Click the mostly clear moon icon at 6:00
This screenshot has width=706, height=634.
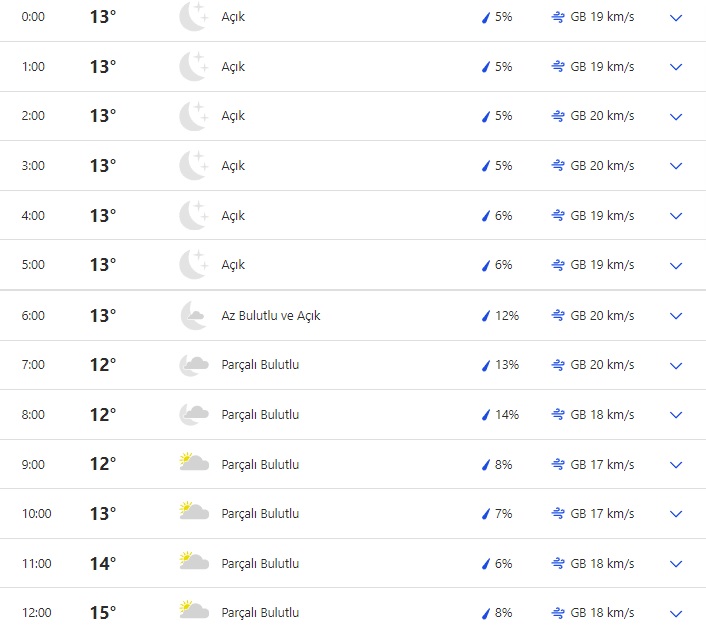[x=193, y=315]
